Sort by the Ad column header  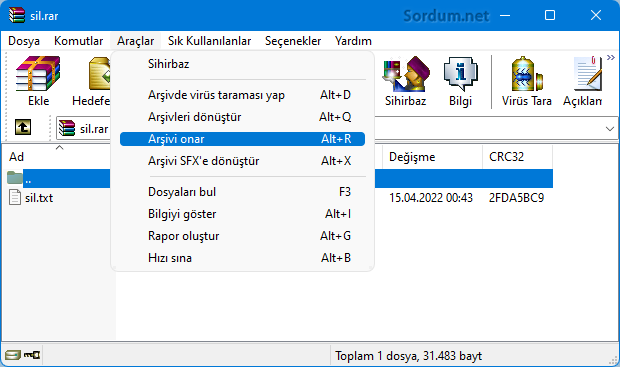[57, 157]
